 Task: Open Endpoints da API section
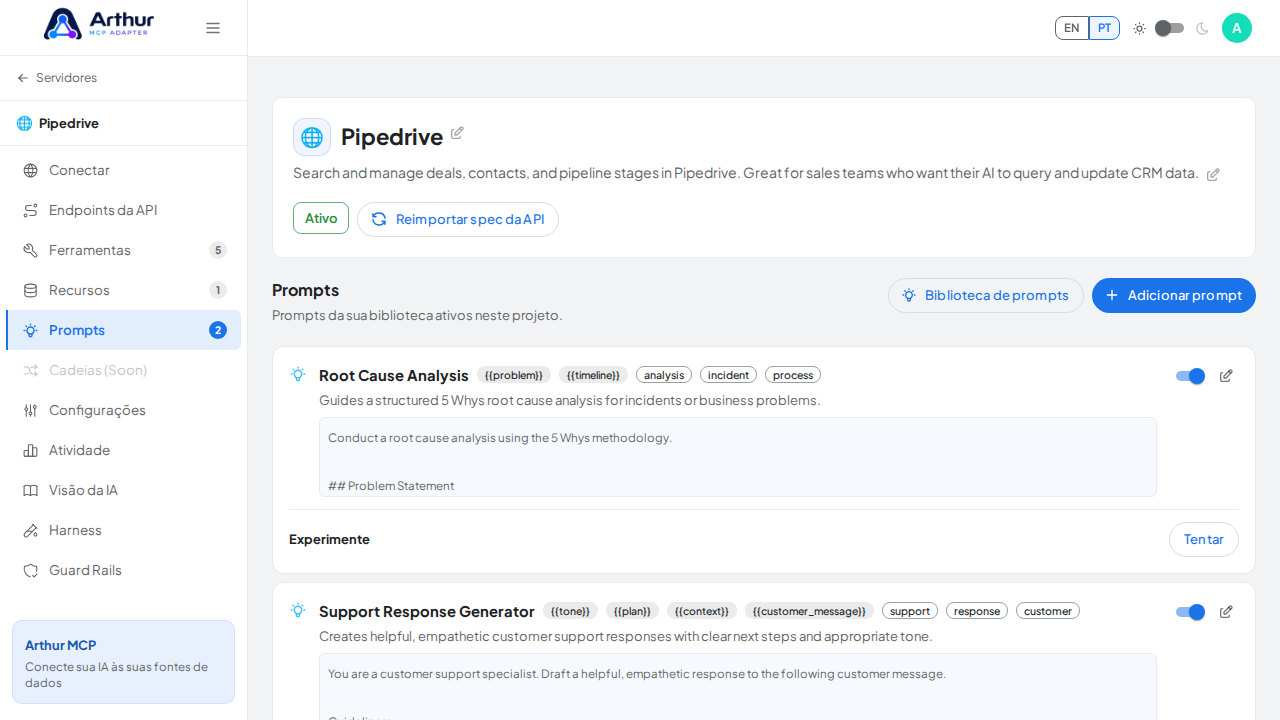pos(124,210)
